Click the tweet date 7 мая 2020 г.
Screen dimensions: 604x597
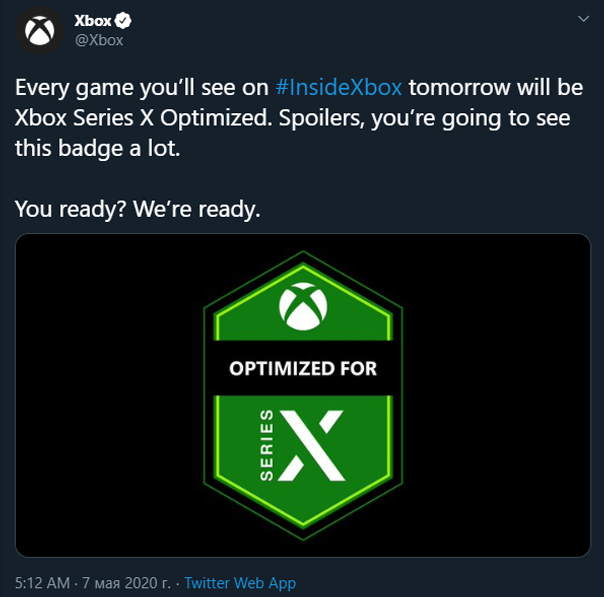[x=125, y=582]
